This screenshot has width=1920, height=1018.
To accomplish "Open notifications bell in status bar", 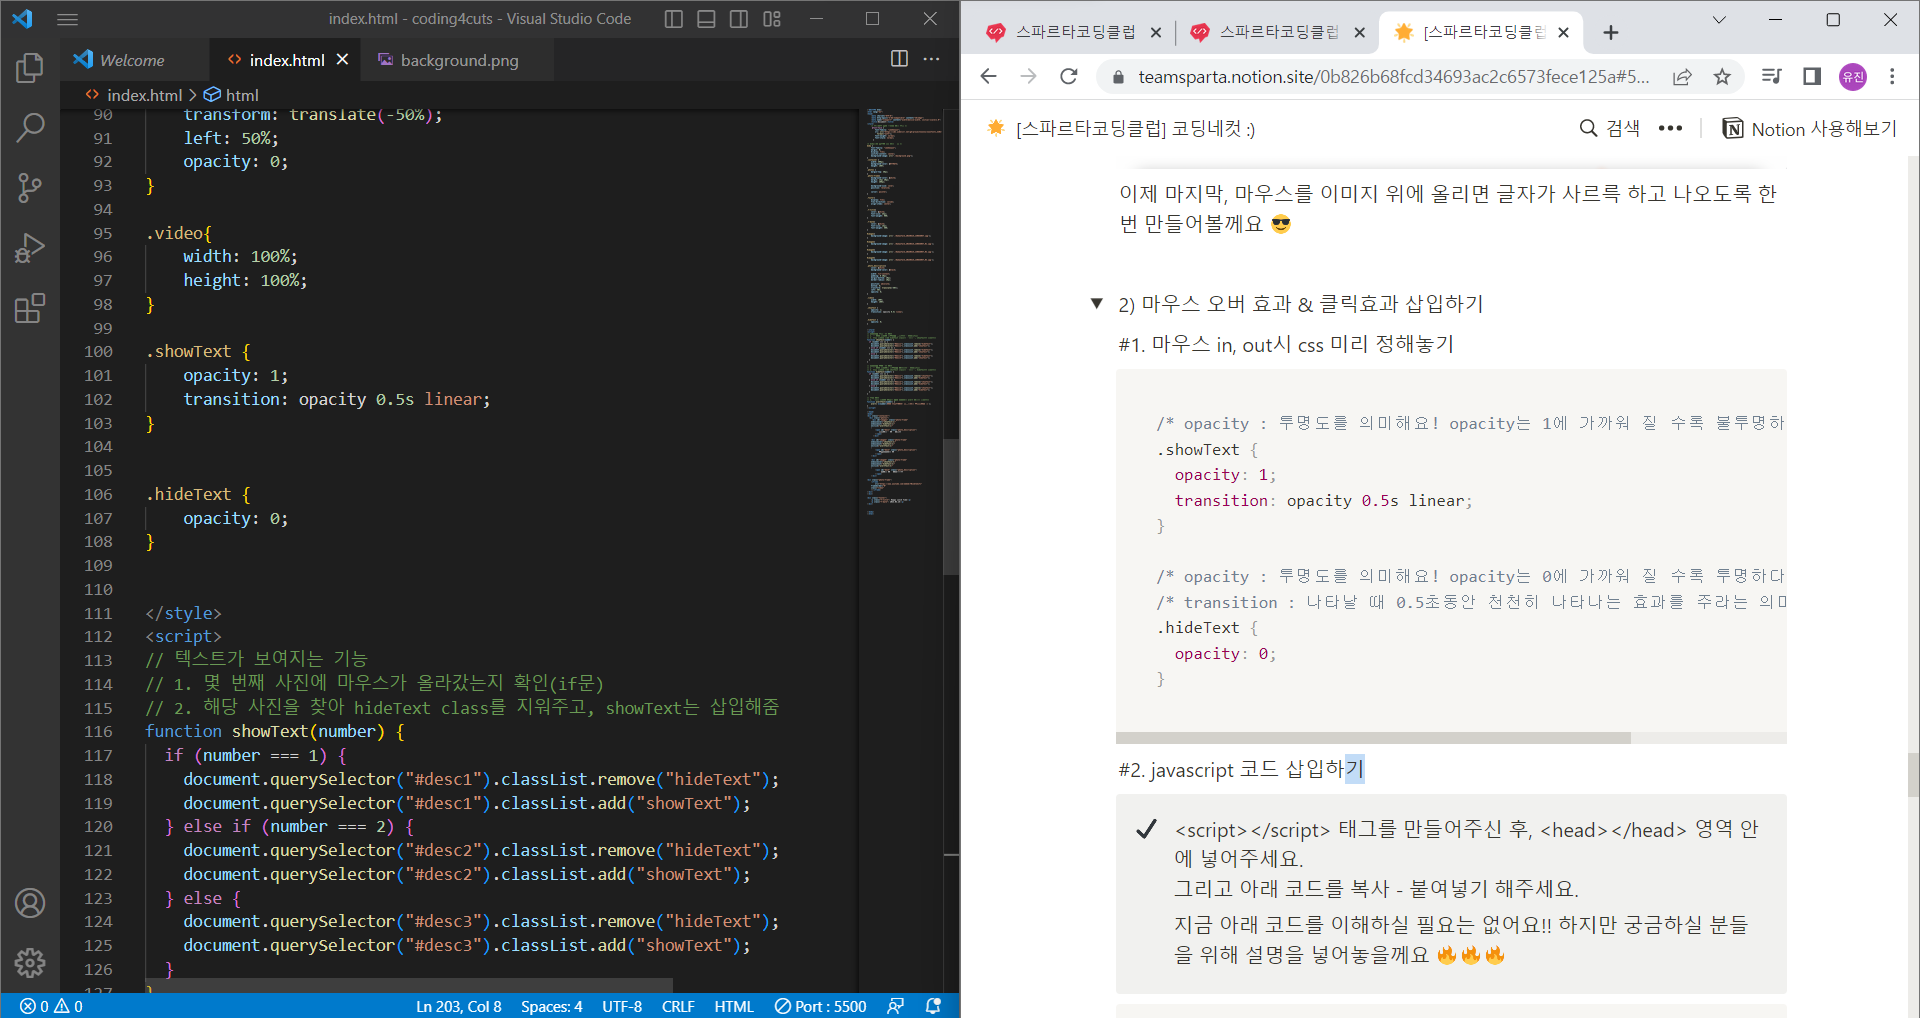I will [x=933, y=1006].
